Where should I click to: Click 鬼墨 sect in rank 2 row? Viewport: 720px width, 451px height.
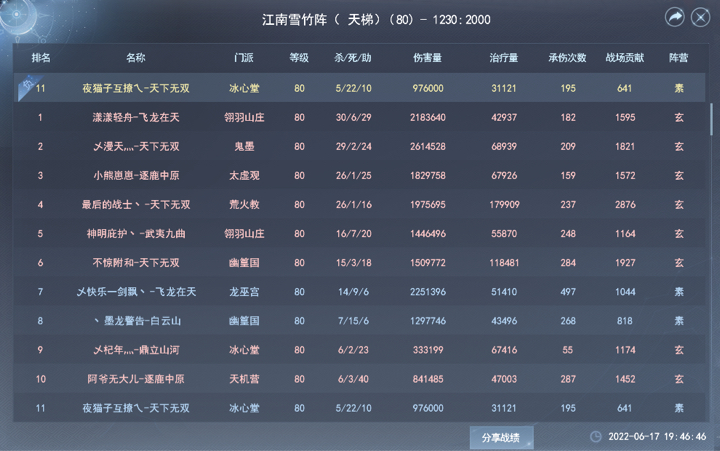click(244, 147)
